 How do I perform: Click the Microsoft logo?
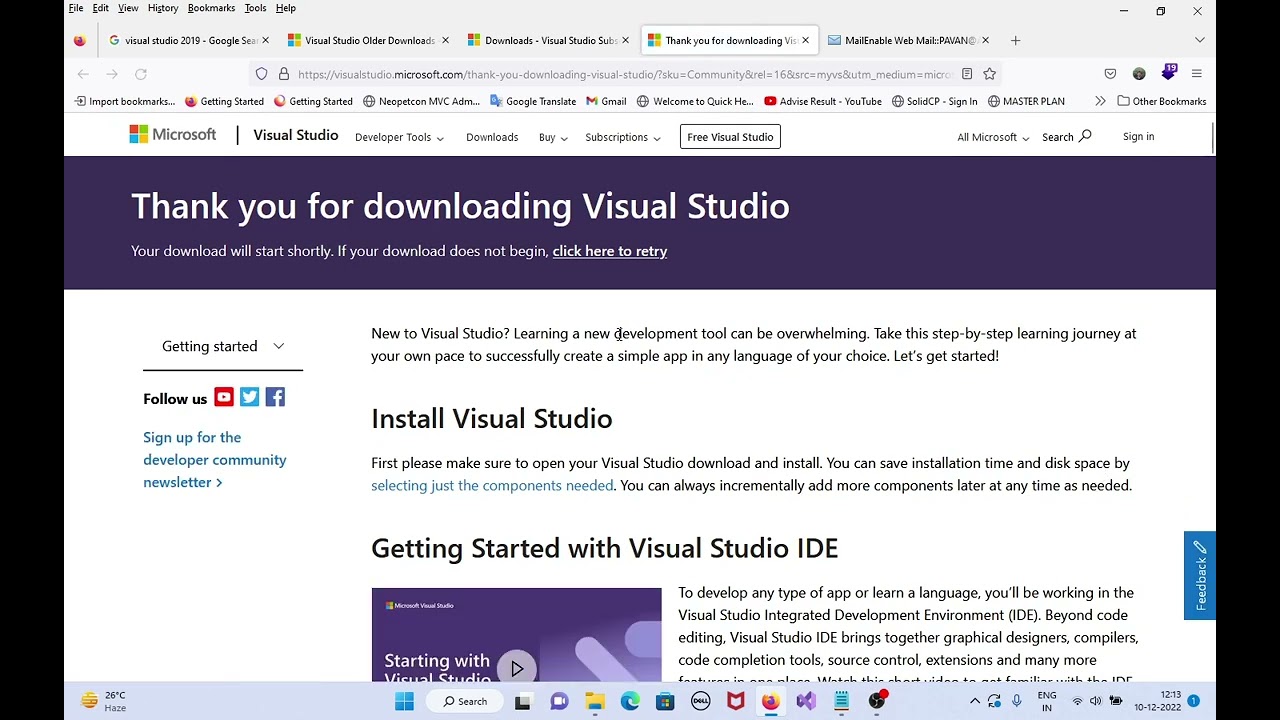tap(172, 135)
